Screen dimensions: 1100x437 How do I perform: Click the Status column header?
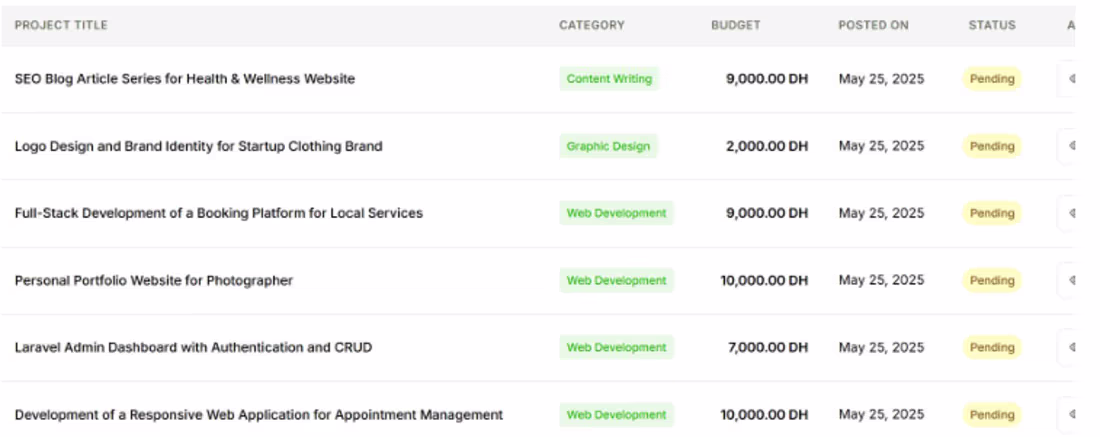(x=992, y=25)
